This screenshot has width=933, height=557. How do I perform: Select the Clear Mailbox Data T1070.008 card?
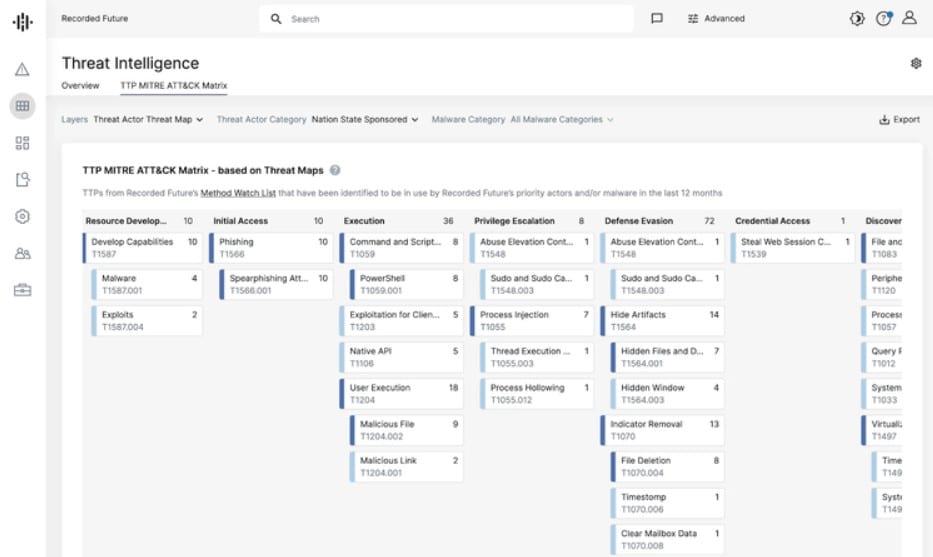[667, 539]
